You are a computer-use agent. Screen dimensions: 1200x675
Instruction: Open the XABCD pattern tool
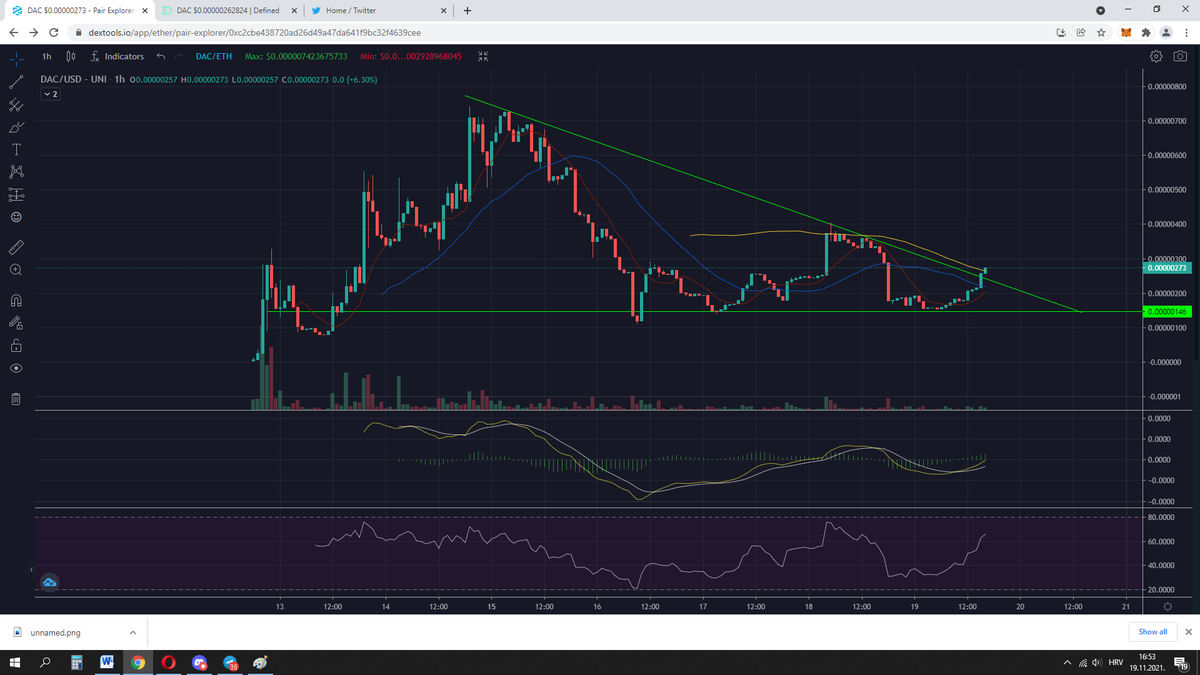[x=16, y=172]
